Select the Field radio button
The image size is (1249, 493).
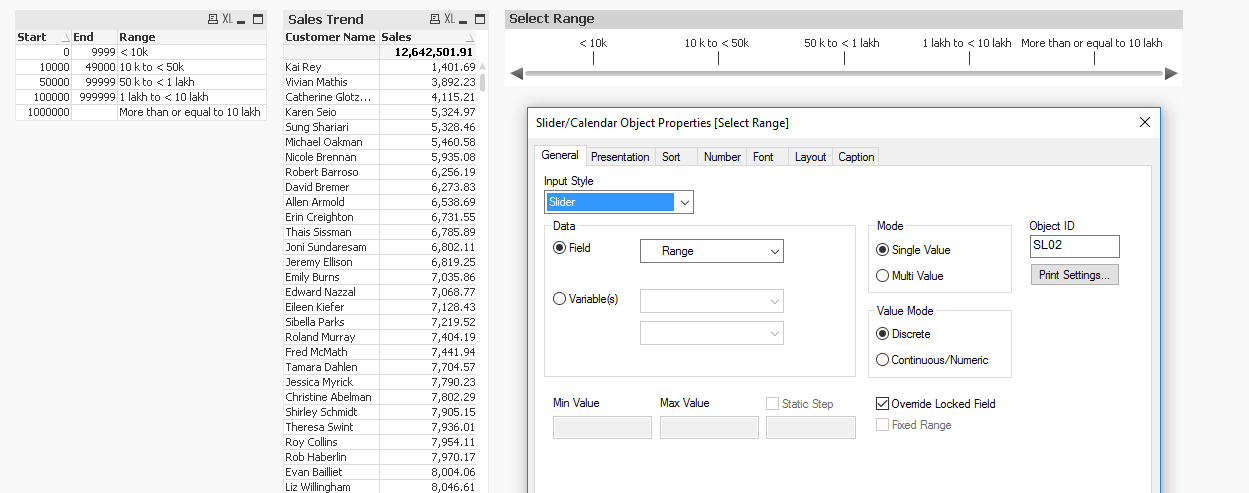click(x=559, y=248)
